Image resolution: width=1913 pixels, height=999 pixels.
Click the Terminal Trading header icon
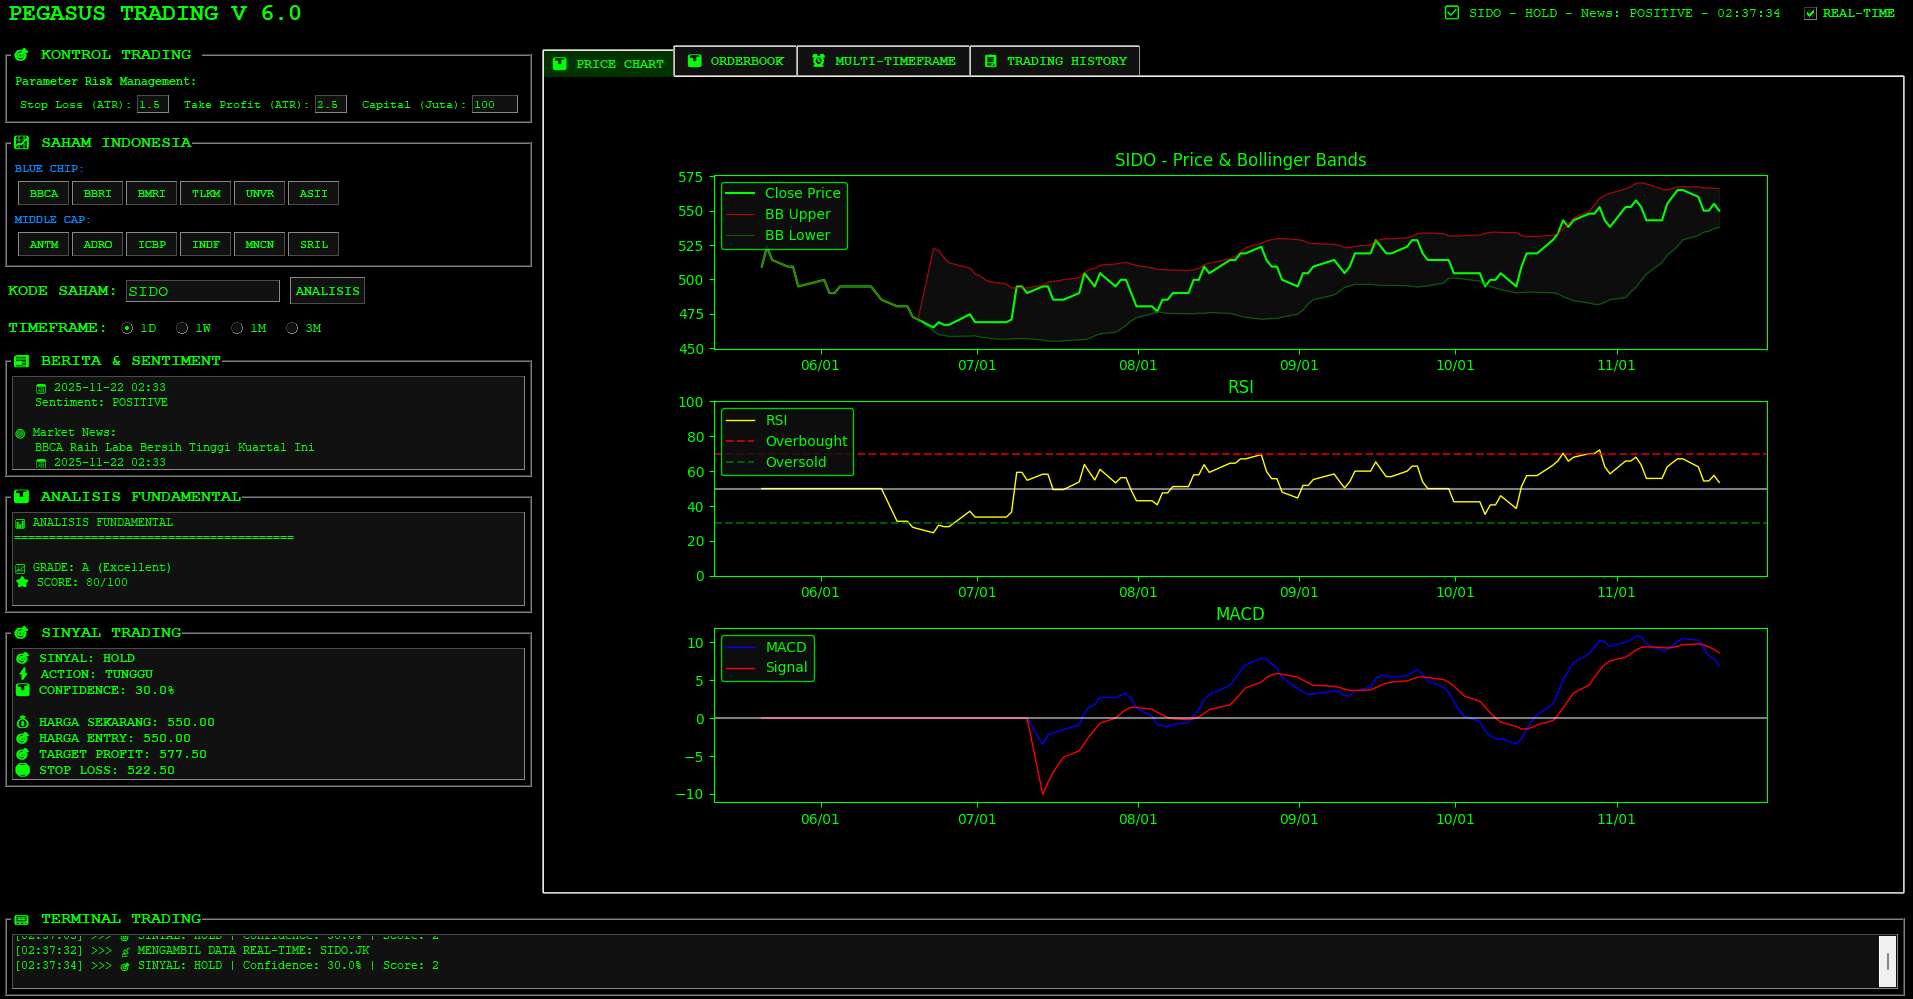[21, 919]
